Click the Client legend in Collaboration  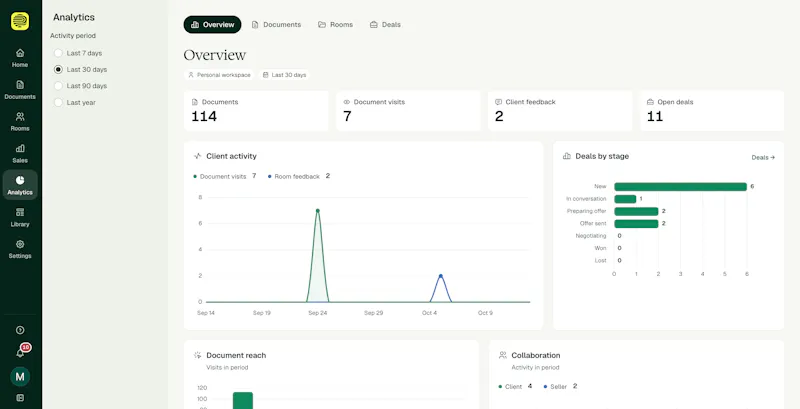click(x=515, y=387)
